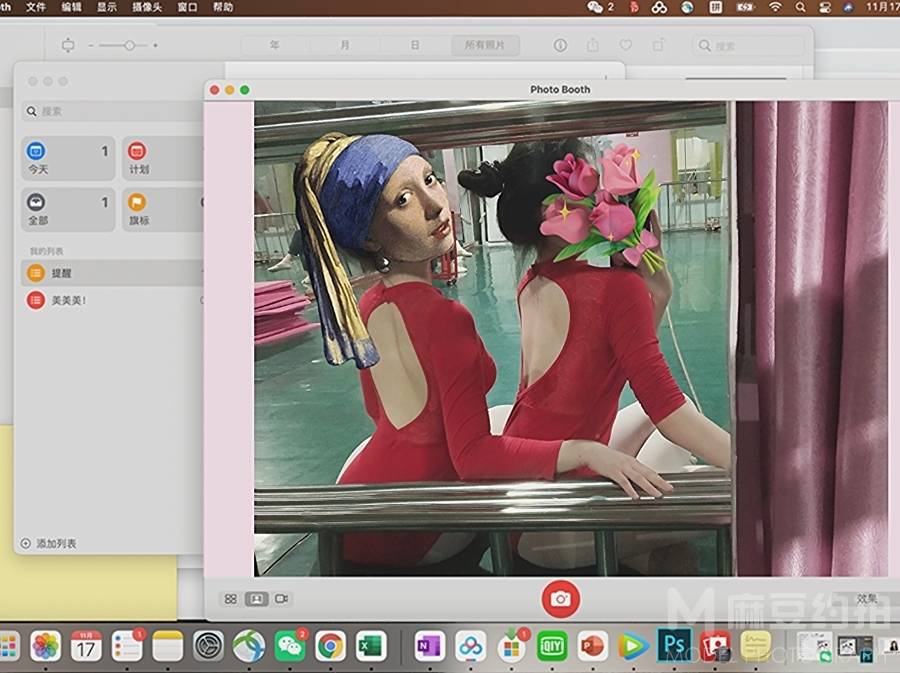This screenshot has height=673, width=900.
Task: Open the 拼 input method menu
Action: click(715, 7)
